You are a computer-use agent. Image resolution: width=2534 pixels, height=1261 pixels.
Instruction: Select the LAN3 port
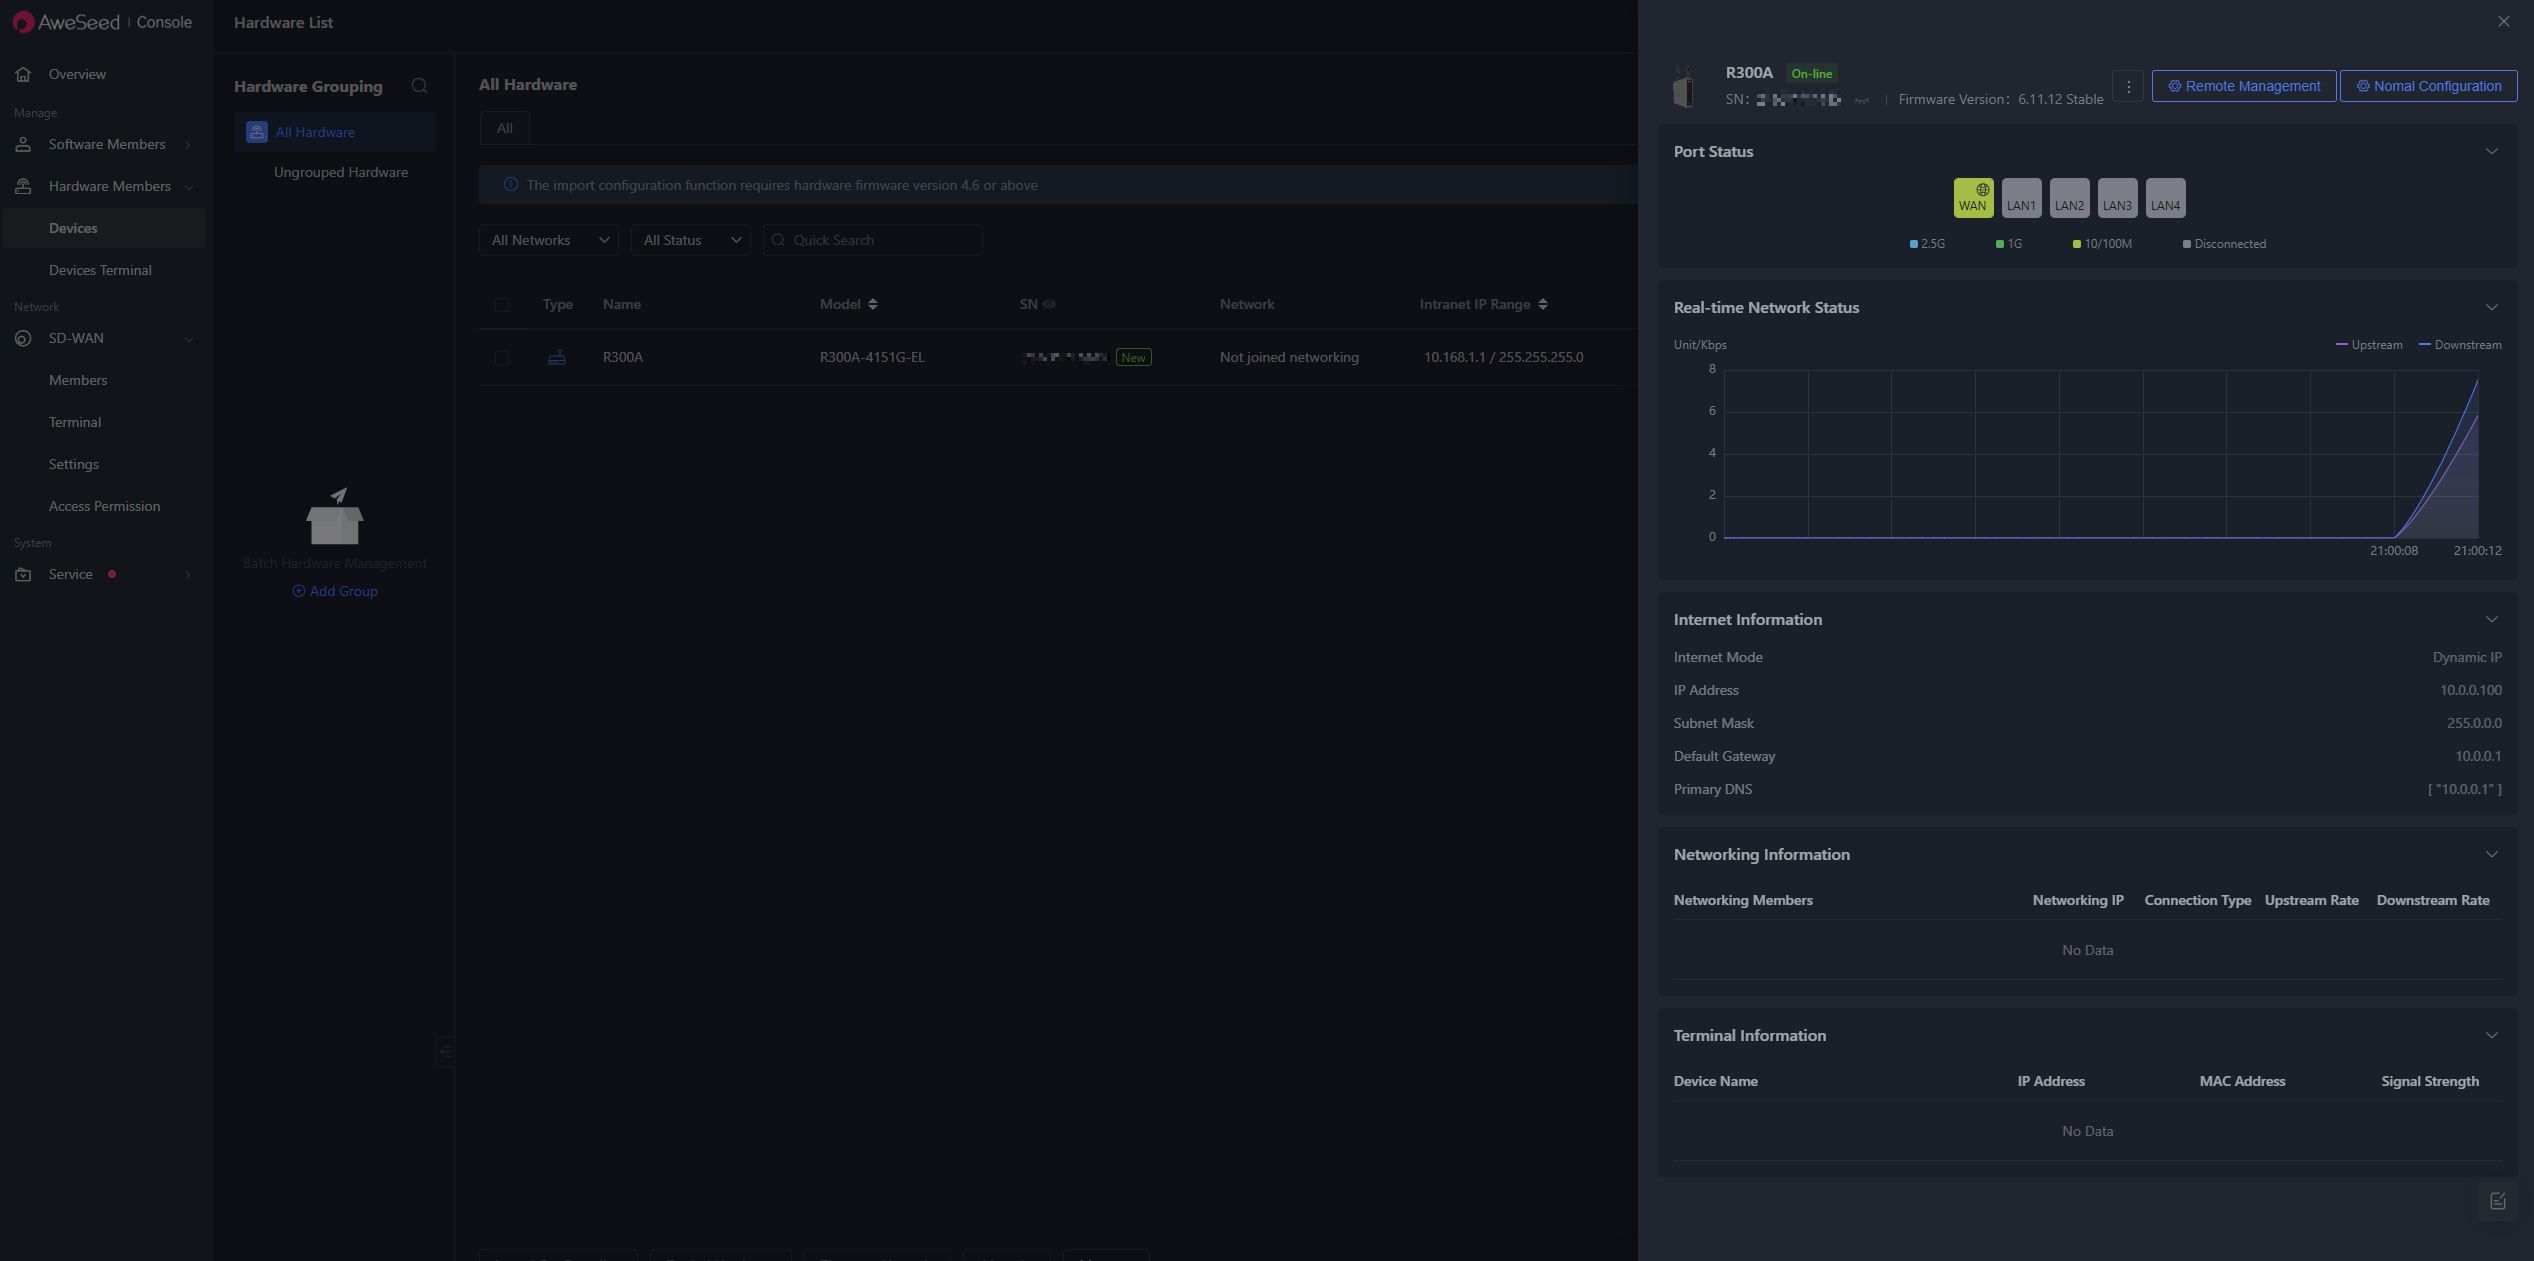click(2117, 198)
